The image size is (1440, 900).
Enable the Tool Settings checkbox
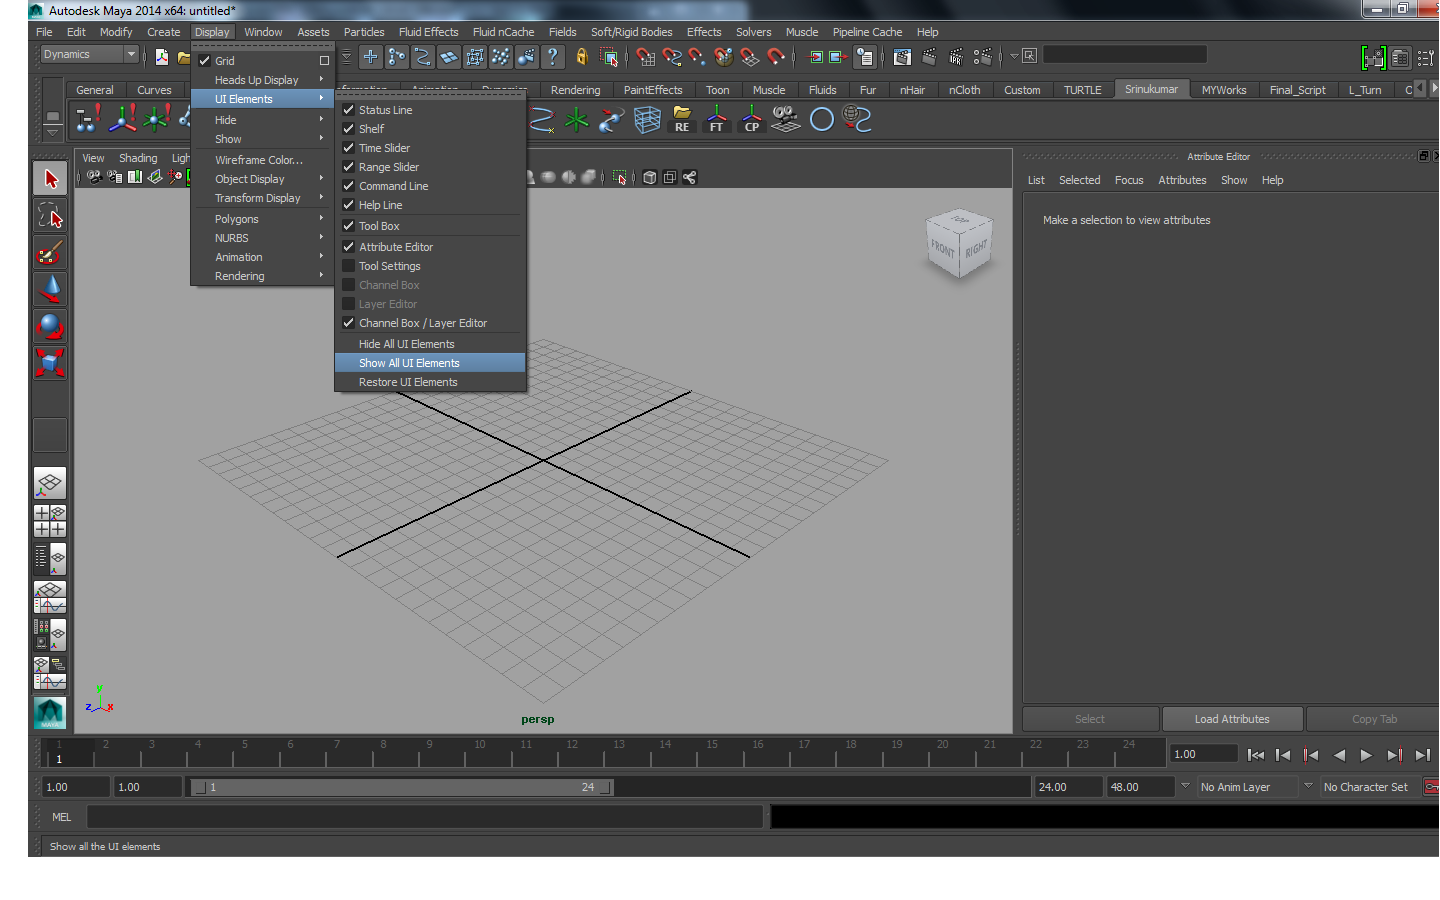pyautogui.click(x=349, y=266)
